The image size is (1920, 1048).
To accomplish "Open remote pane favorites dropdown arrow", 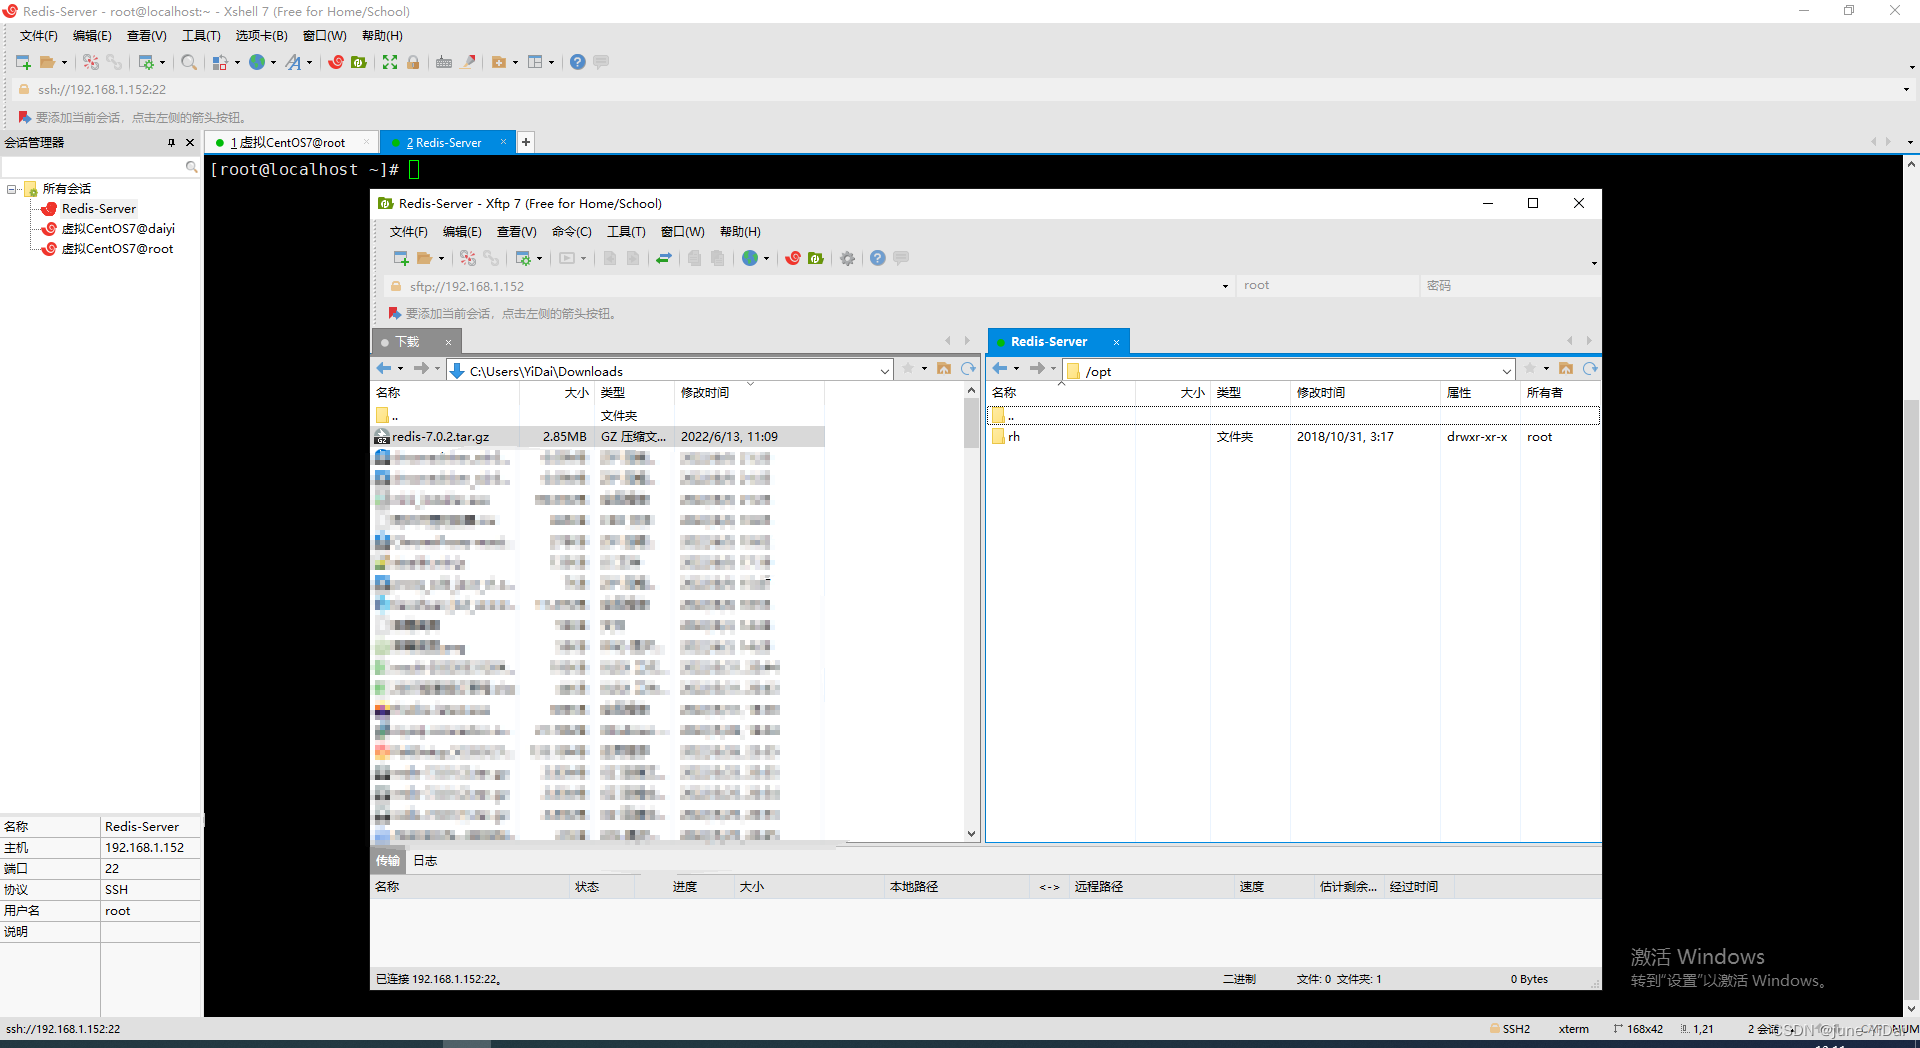I will [x=1546, y=369].
